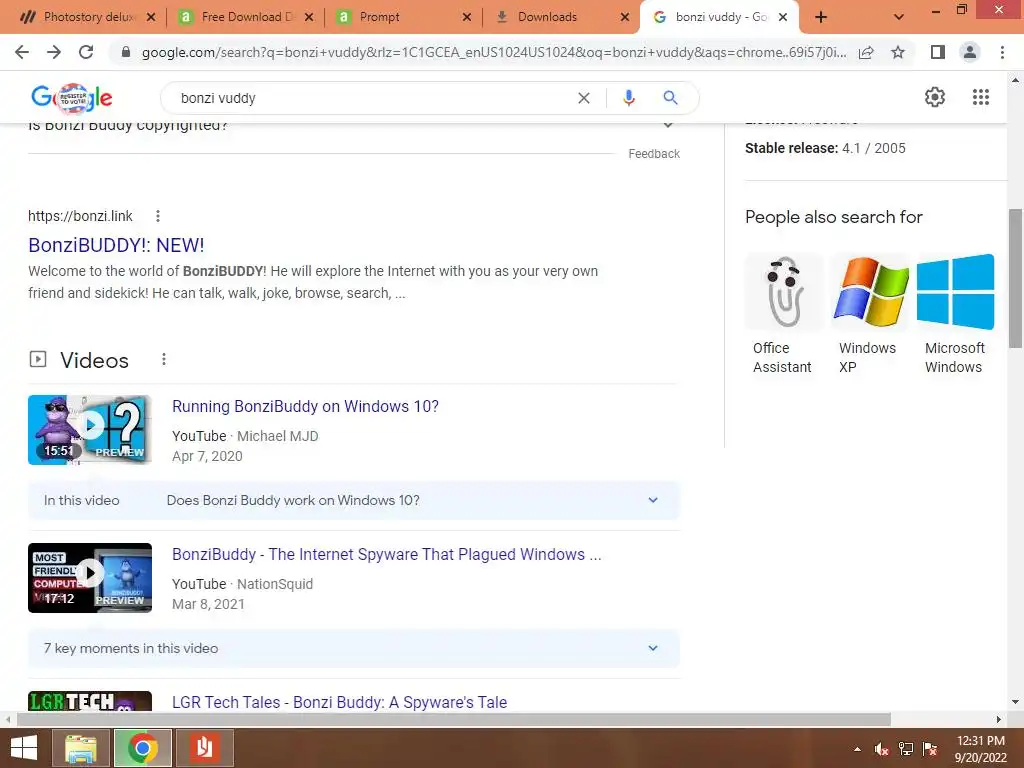1024x768 pixels.
Task: Reload the current Google page
Action: coord(86,52)
